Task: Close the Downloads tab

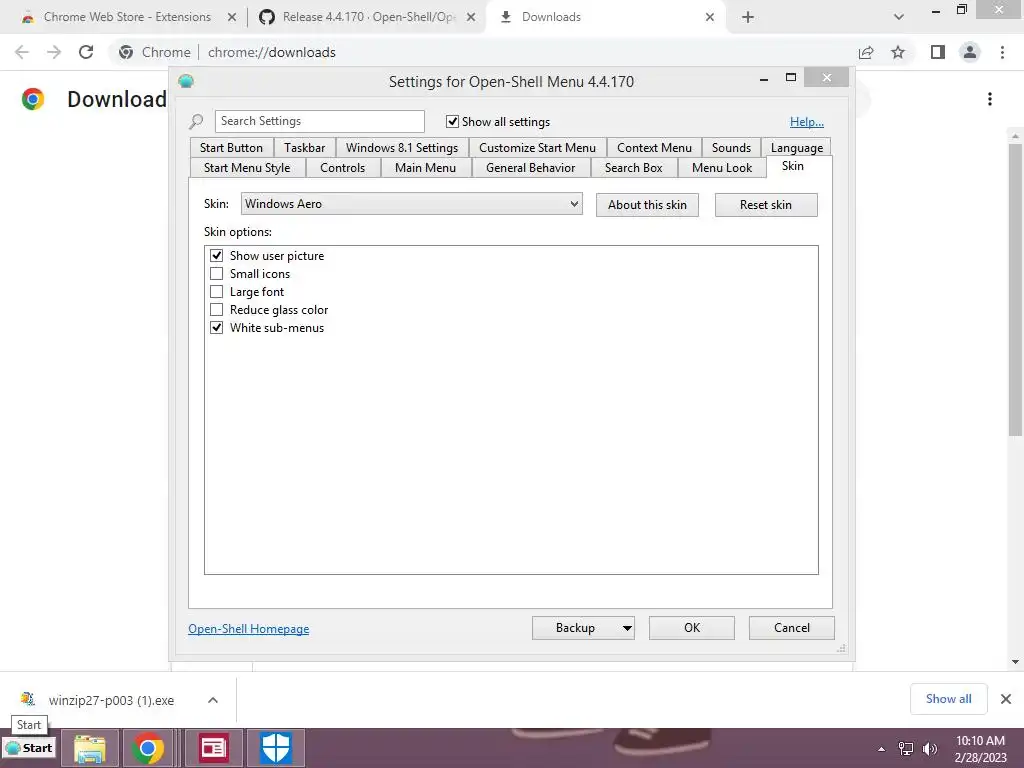Action: [710, 18]
